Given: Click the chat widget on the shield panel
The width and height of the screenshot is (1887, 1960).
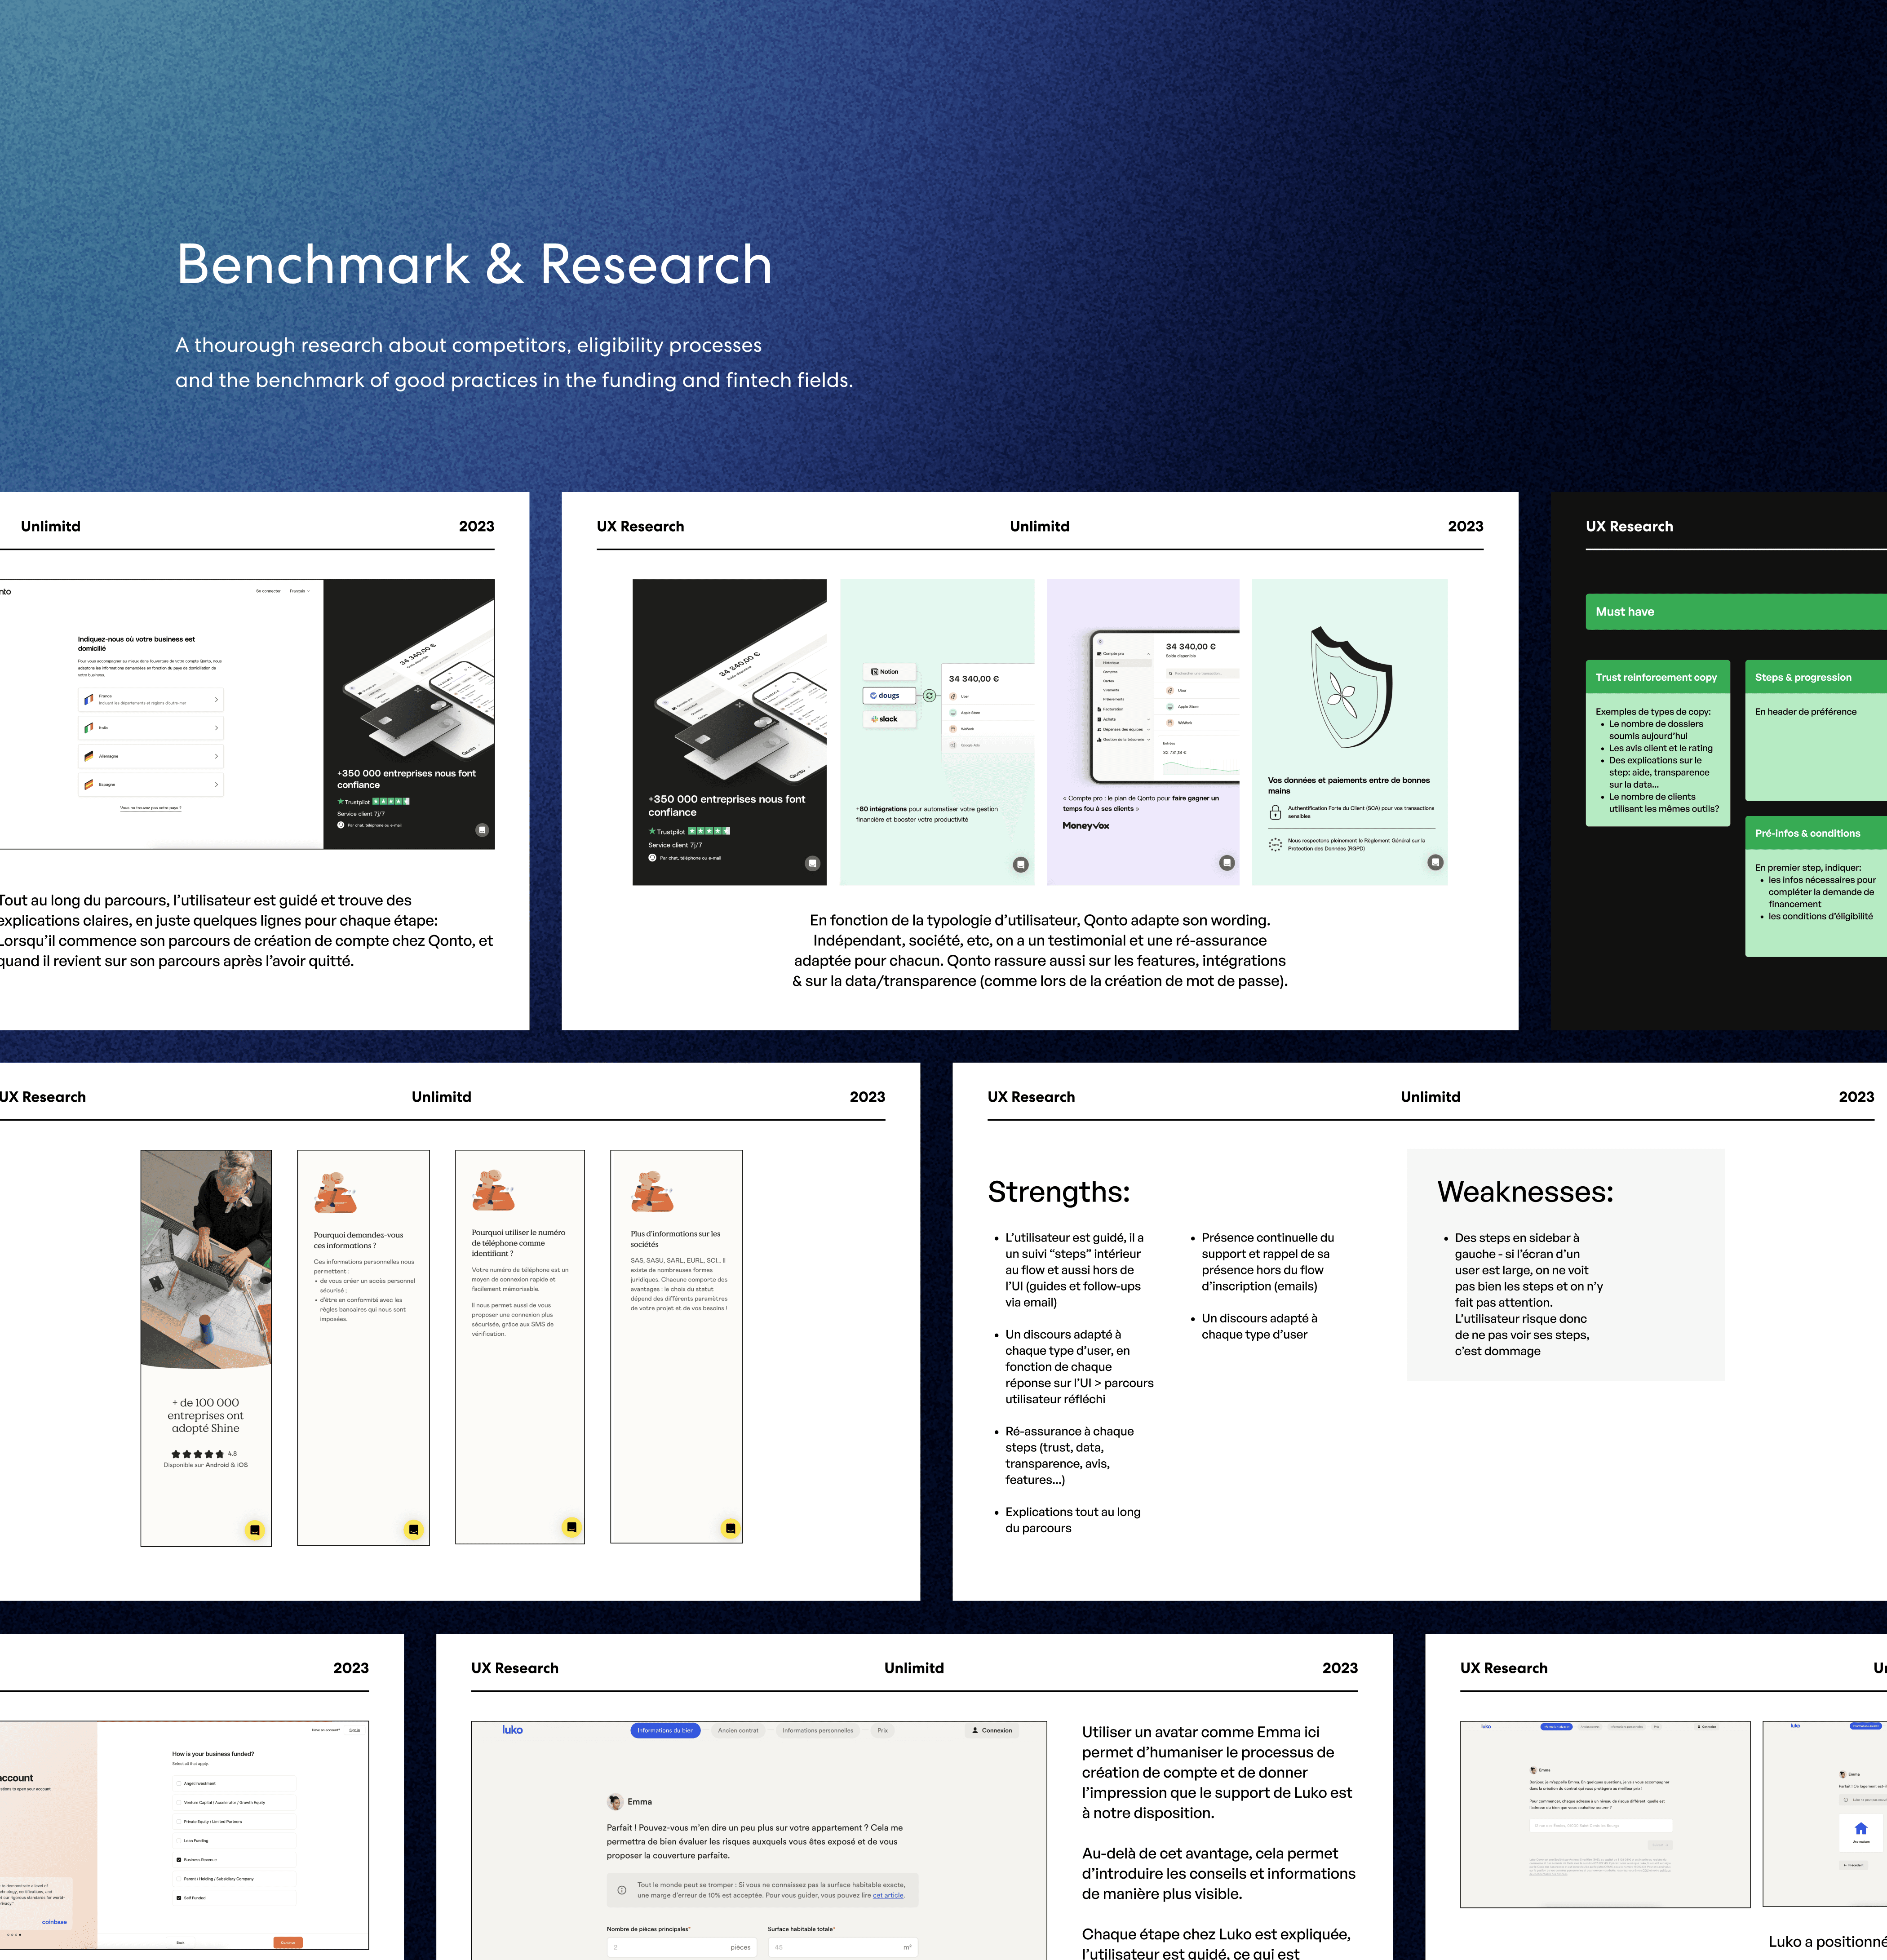Looking at the screenshot, I should click(1435, 862).
